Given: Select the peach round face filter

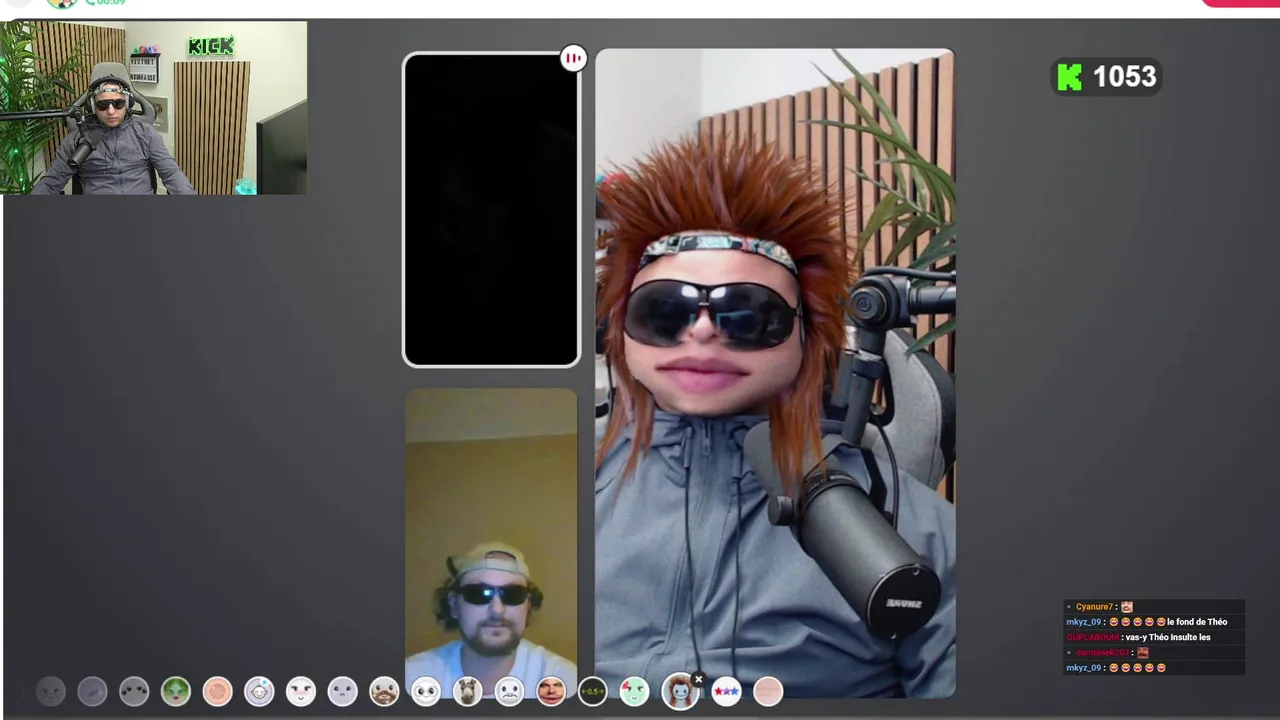Looking at the screenshot, I should pos(217,691).
